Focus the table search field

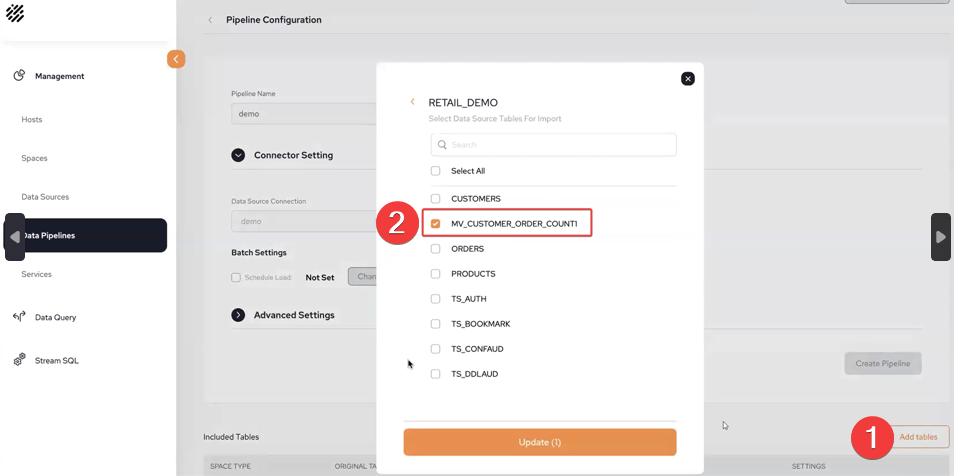tap(554, 145)
